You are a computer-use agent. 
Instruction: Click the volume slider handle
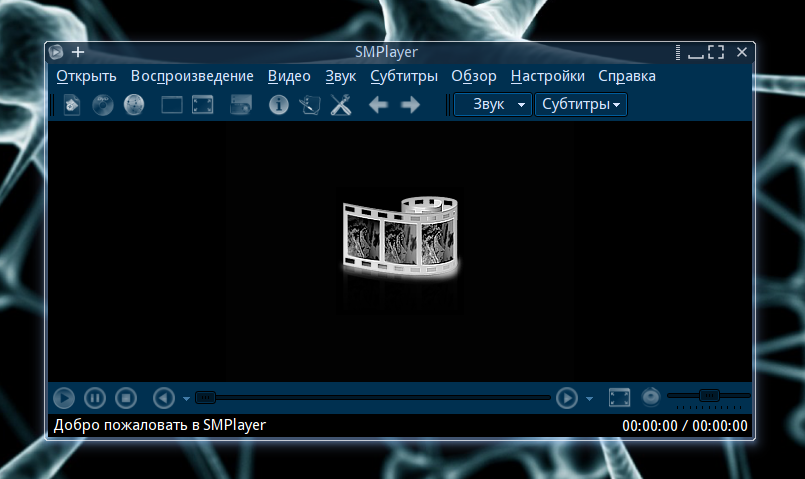[709, 395]
